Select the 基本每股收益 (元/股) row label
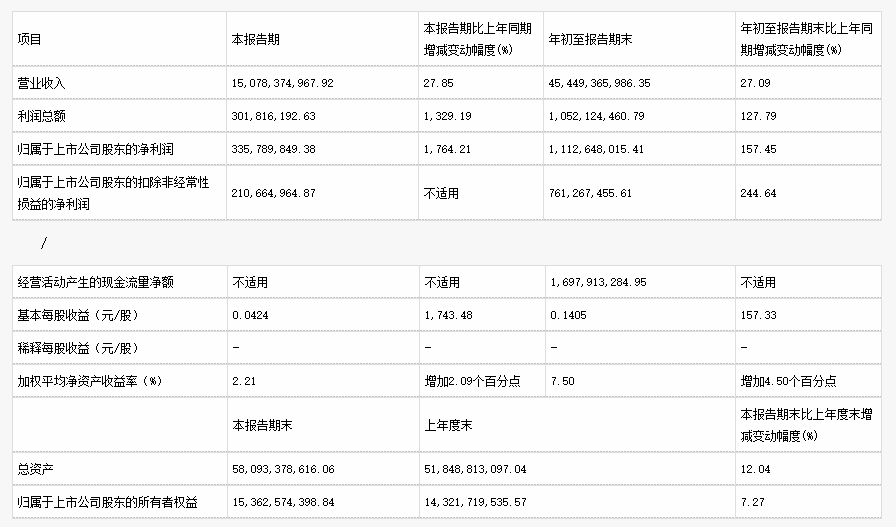Image resolution: width=896 pixels, height=527 pixels. (75, 315)
